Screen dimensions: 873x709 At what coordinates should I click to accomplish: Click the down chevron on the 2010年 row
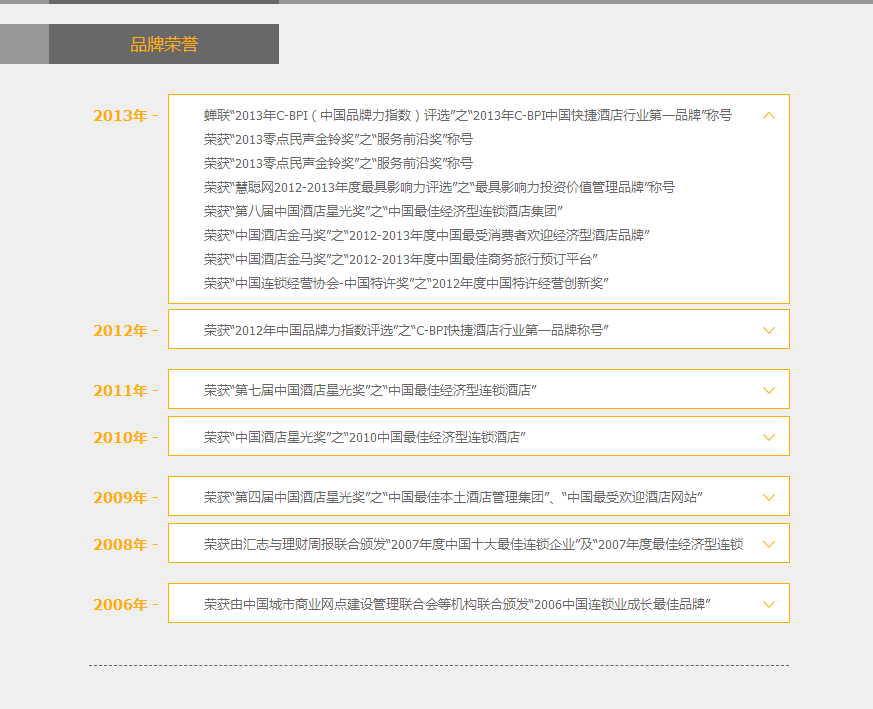[x=768, y=437]
